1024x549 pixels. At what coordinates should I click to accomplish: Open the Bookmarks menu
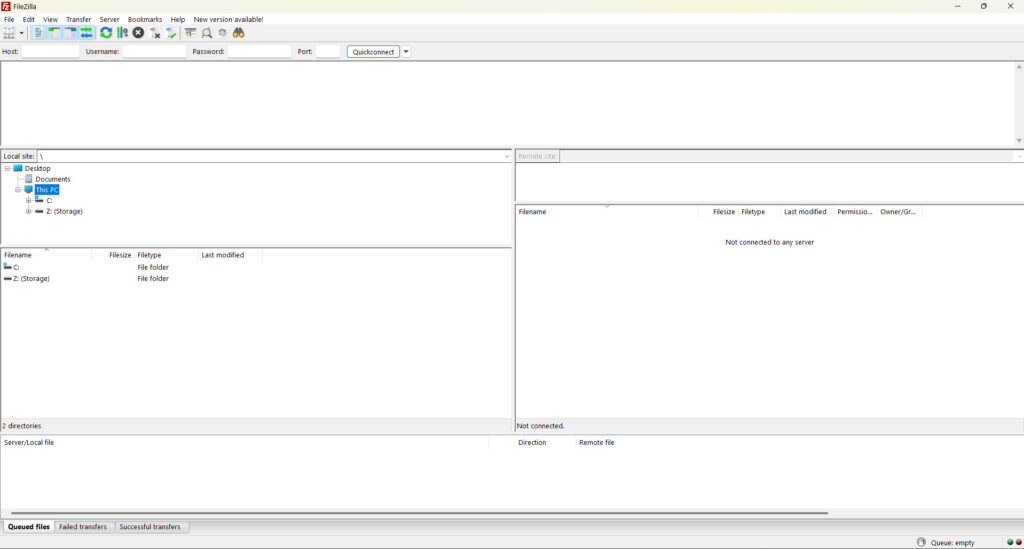click(145, 20)
